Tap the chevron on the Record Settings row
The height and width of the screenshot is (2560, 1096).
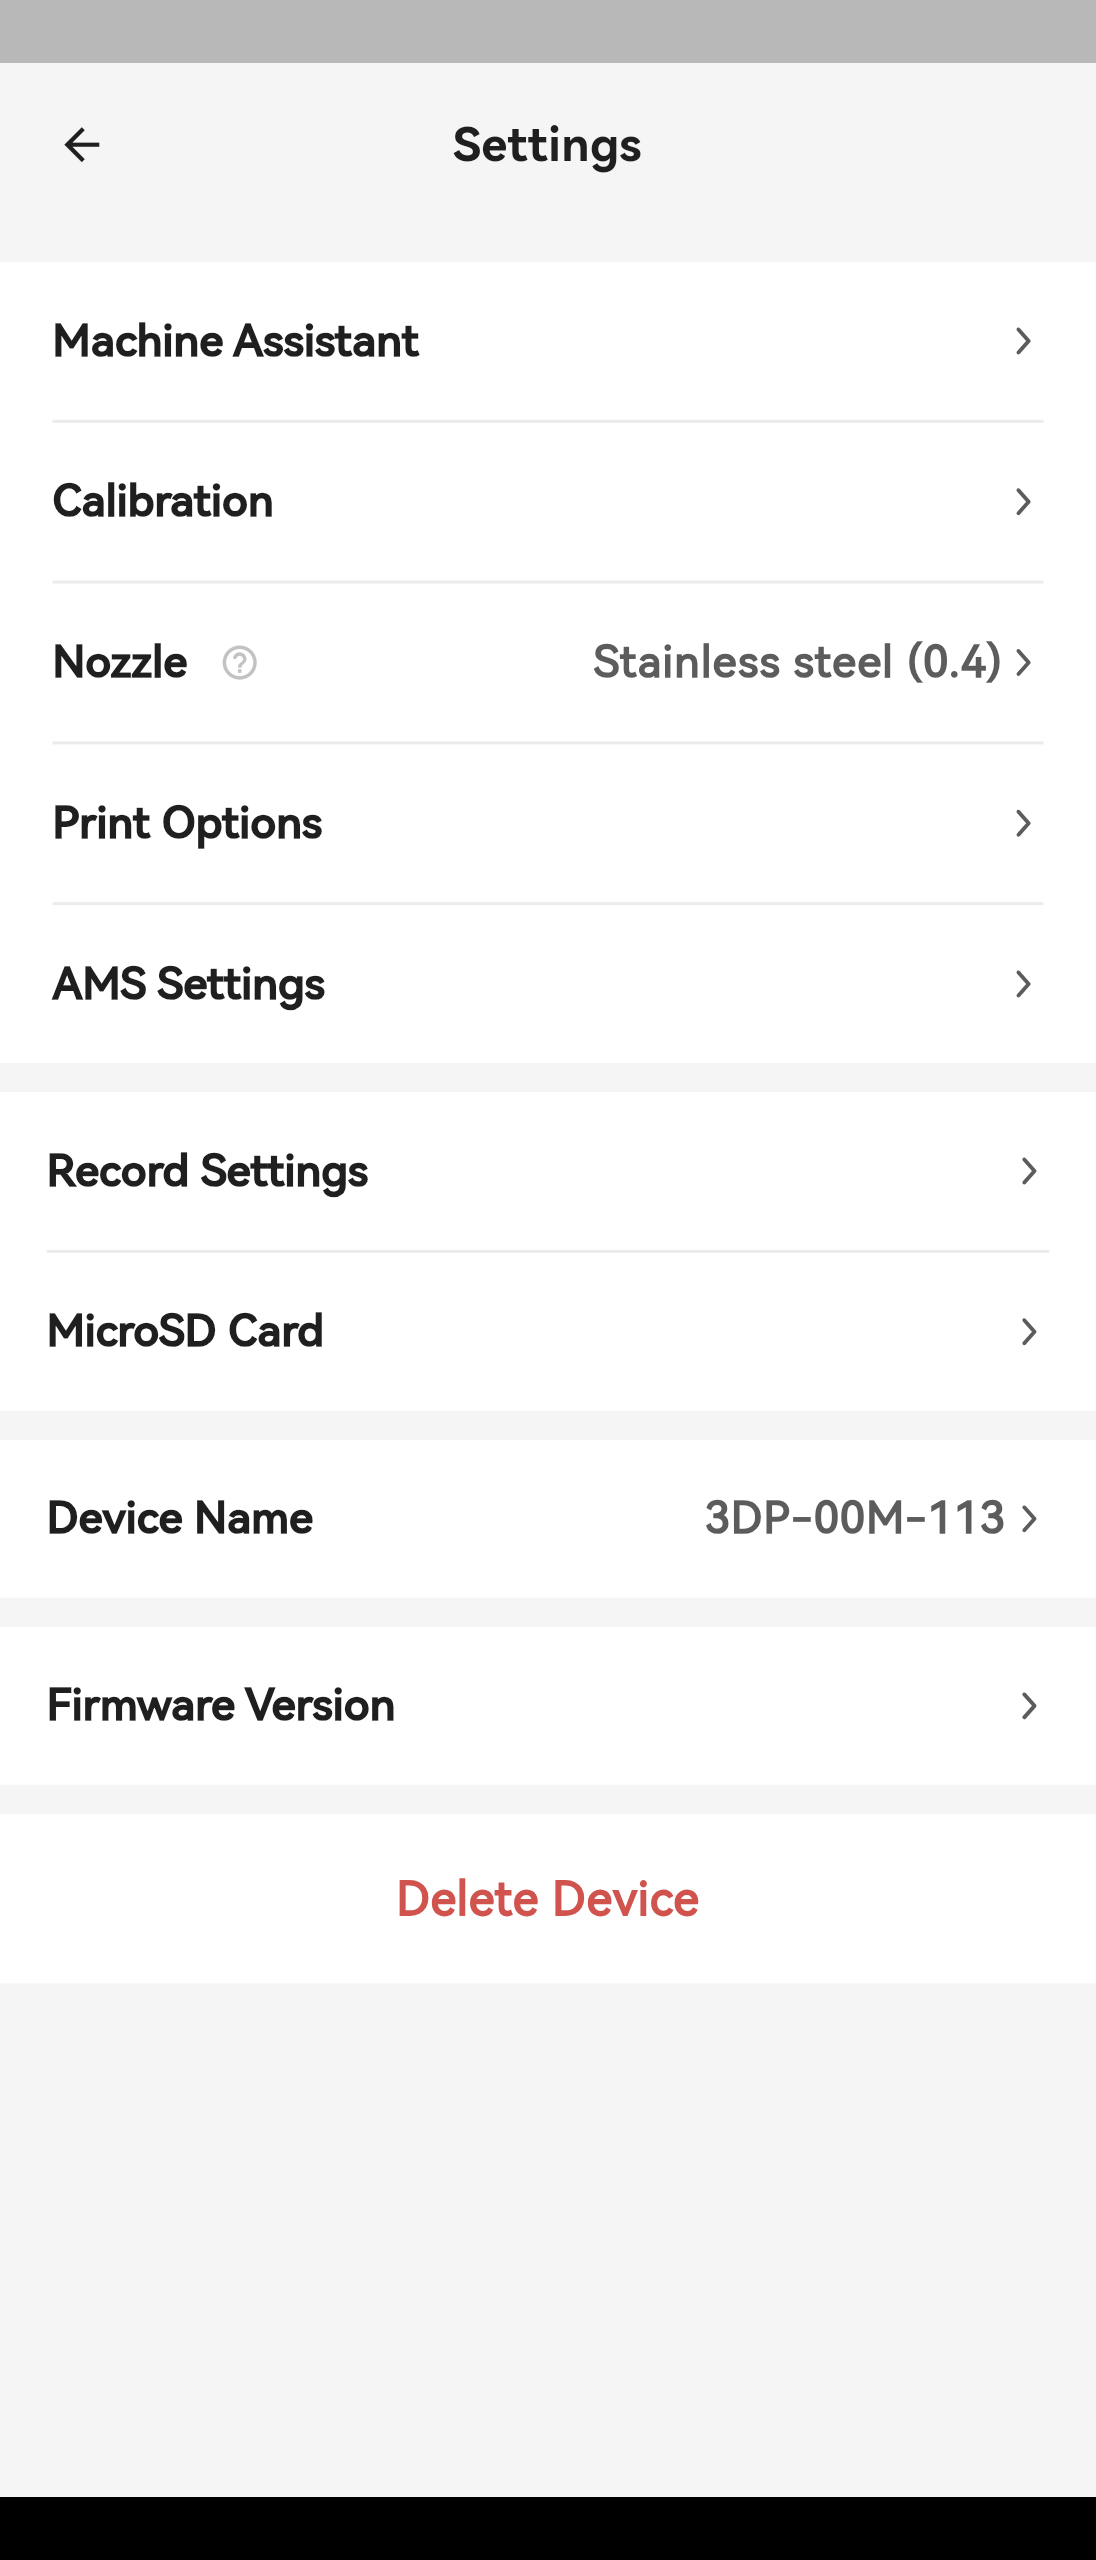1028,1171
